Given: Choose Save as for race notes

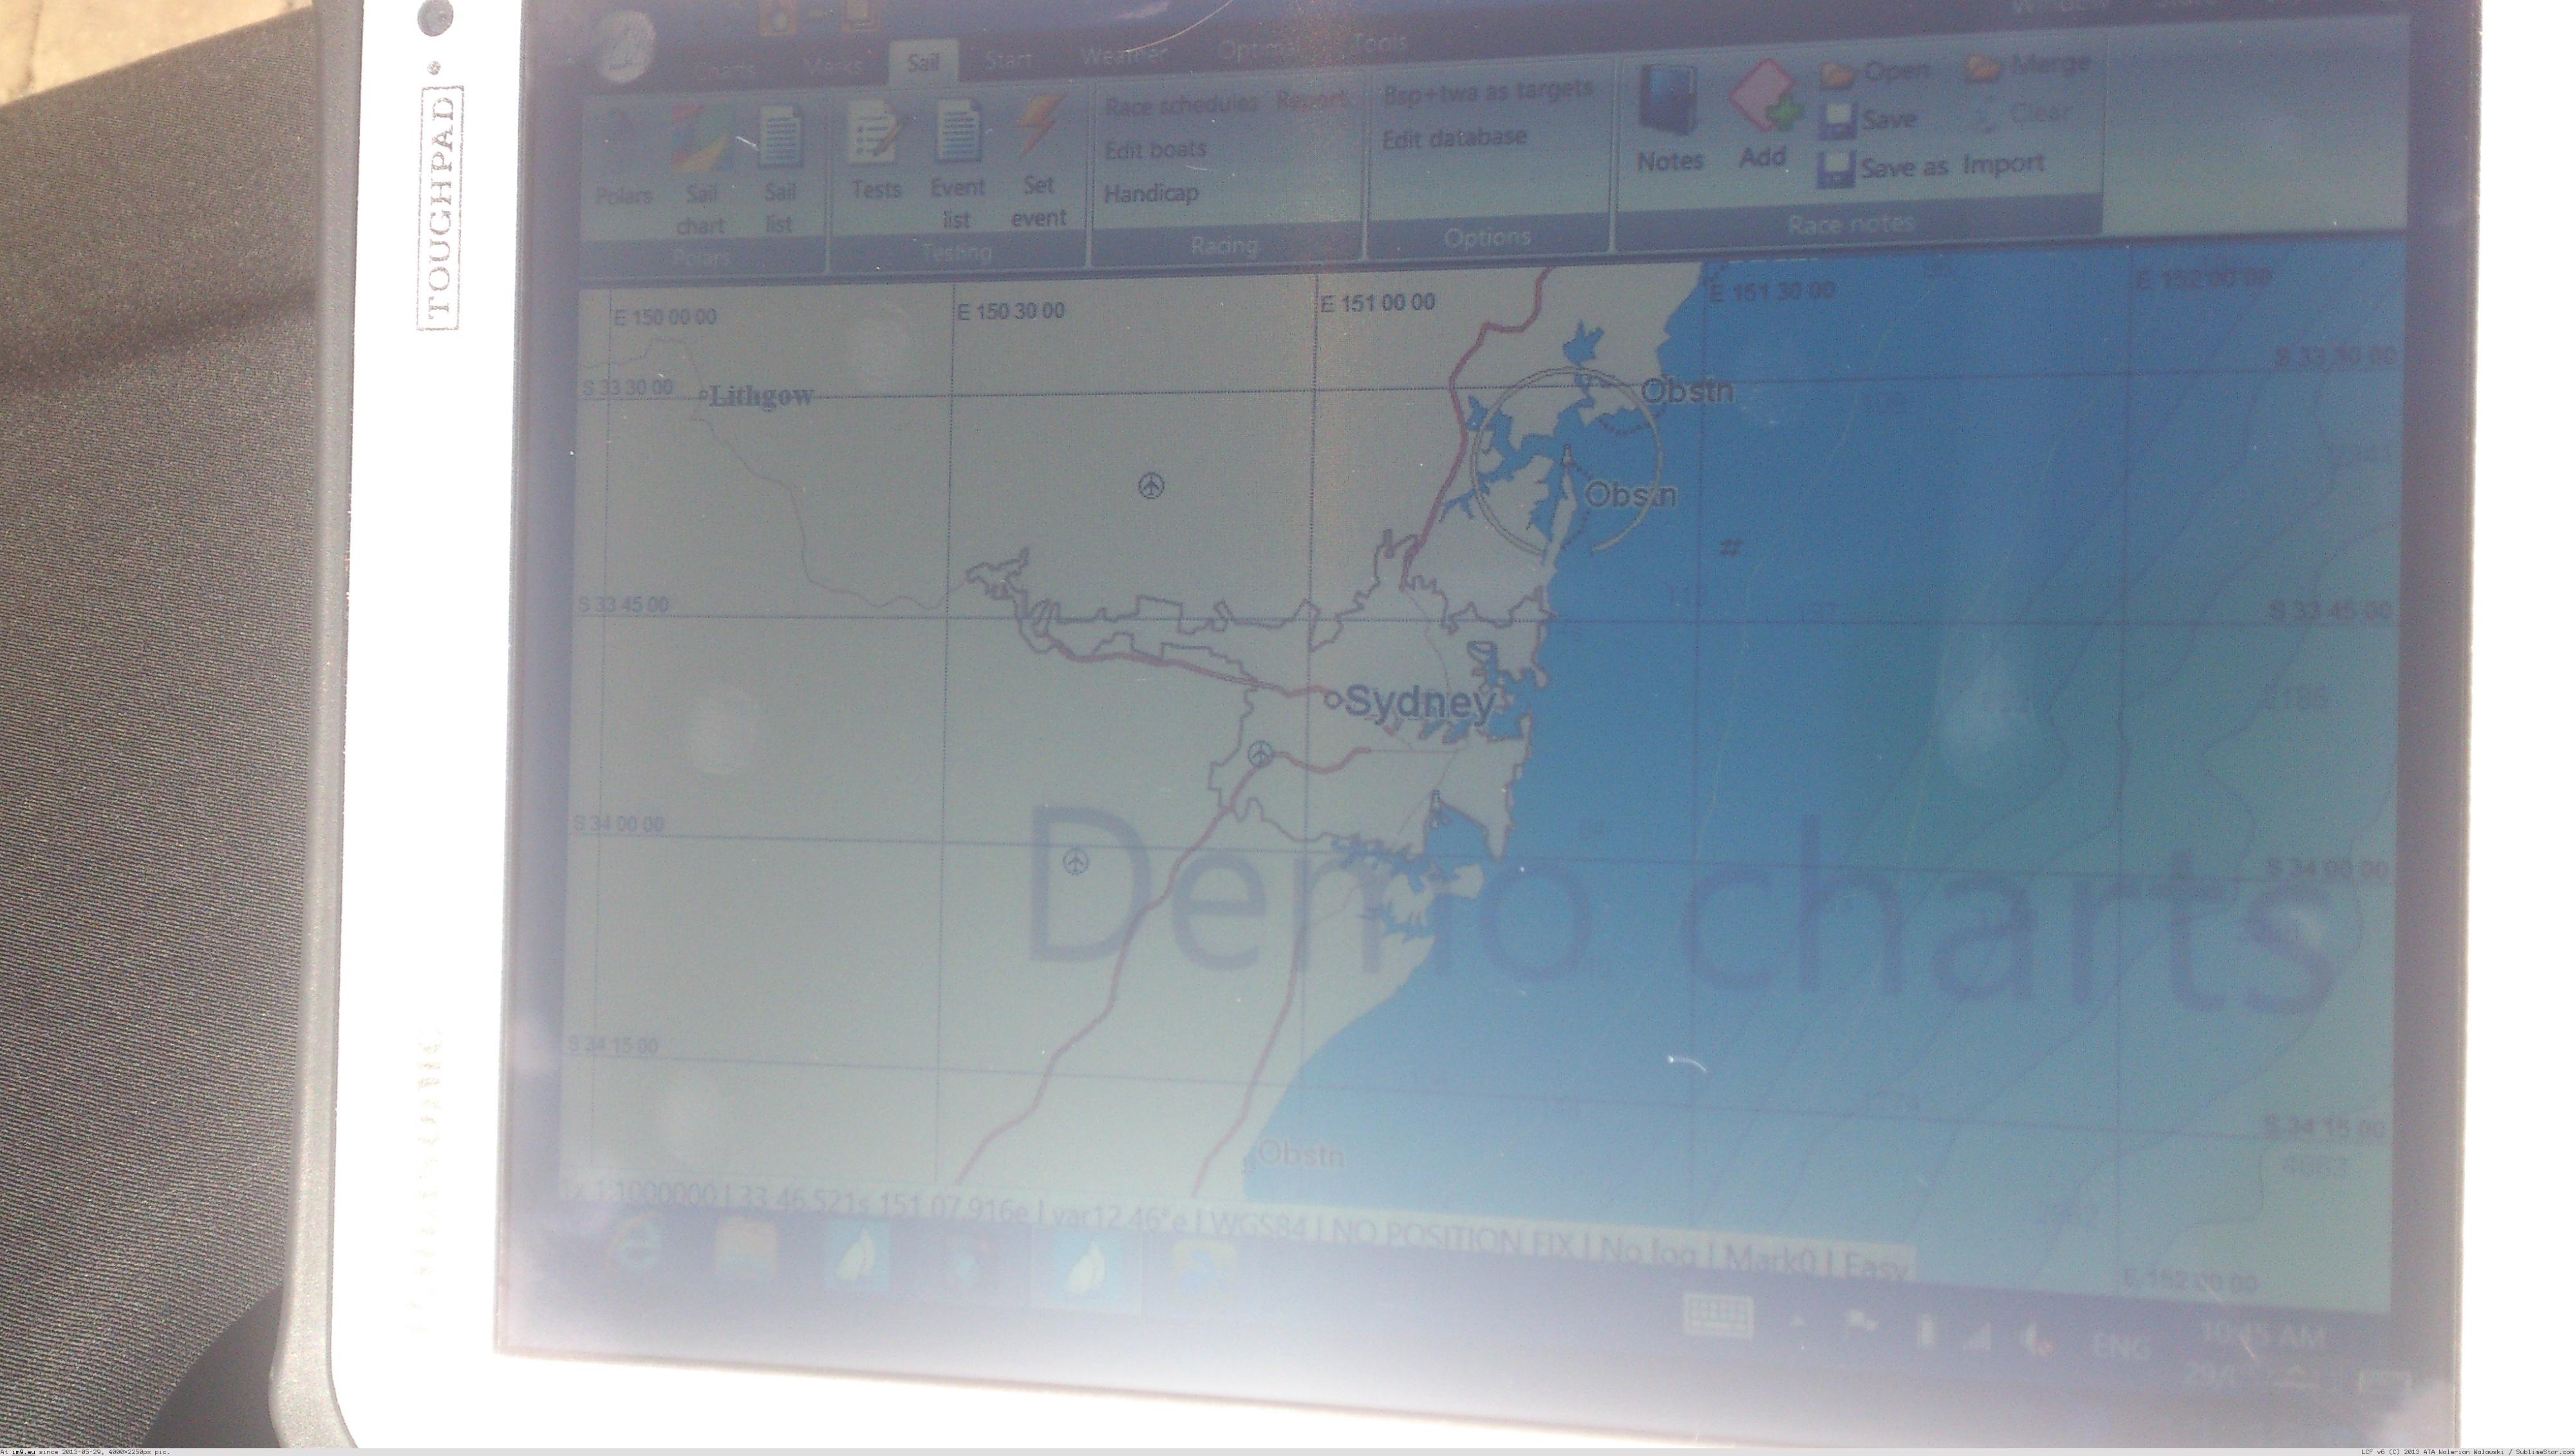Looking at the screenshot, I should 1884,168.
